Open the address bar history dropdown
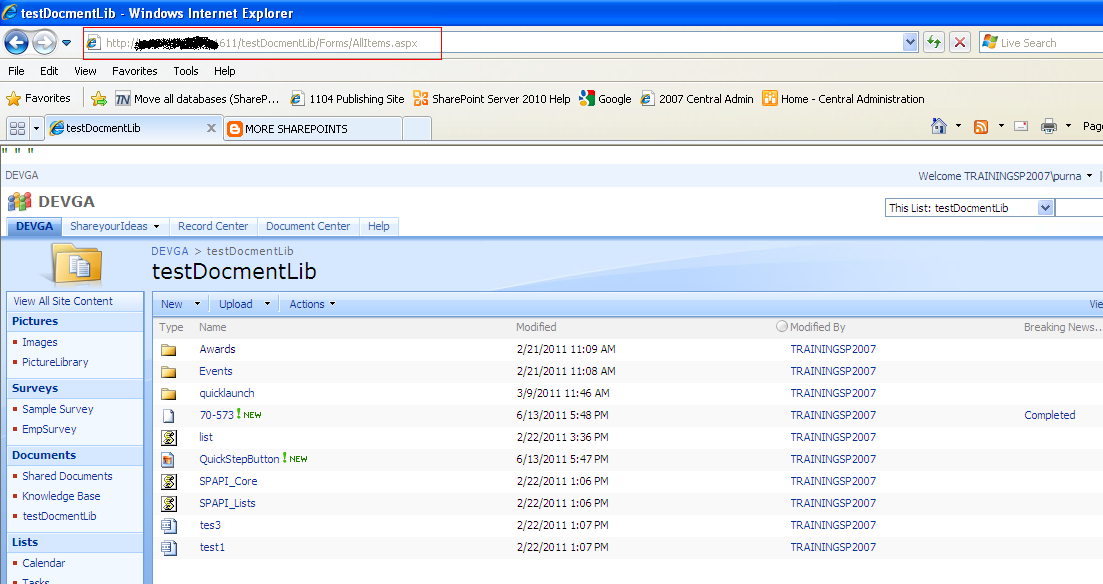The height and width of the screenshot is (584, 1103). pyautogui.click(x=910, y=43)
